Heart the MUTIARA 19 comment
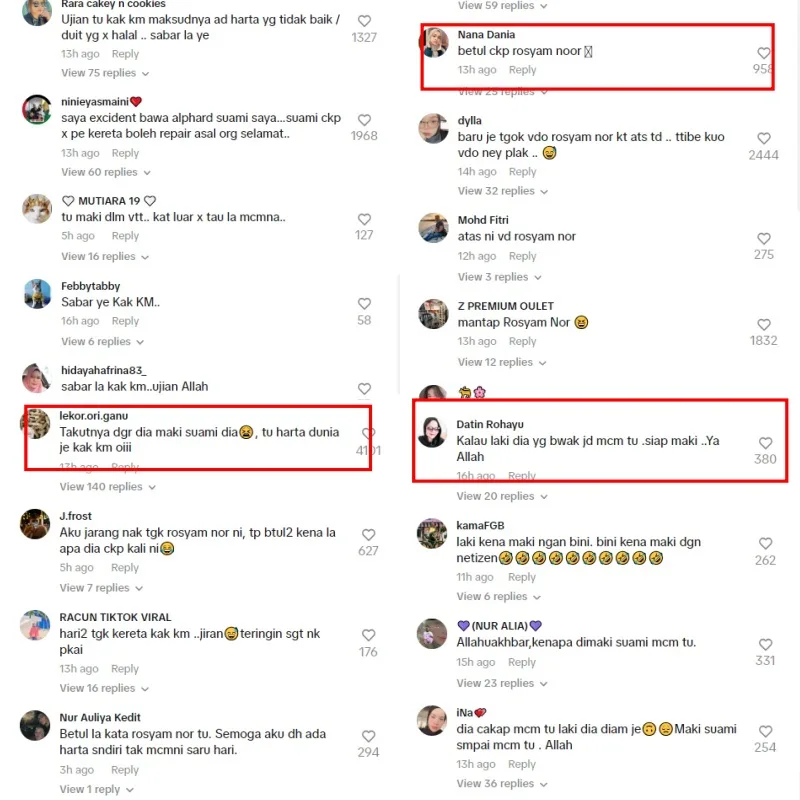 364,219
